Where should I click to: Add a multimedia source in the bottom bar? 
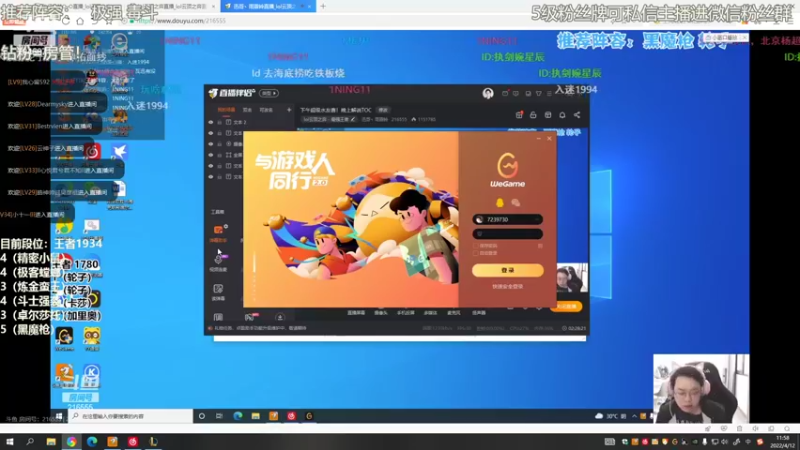coord(430,313)
